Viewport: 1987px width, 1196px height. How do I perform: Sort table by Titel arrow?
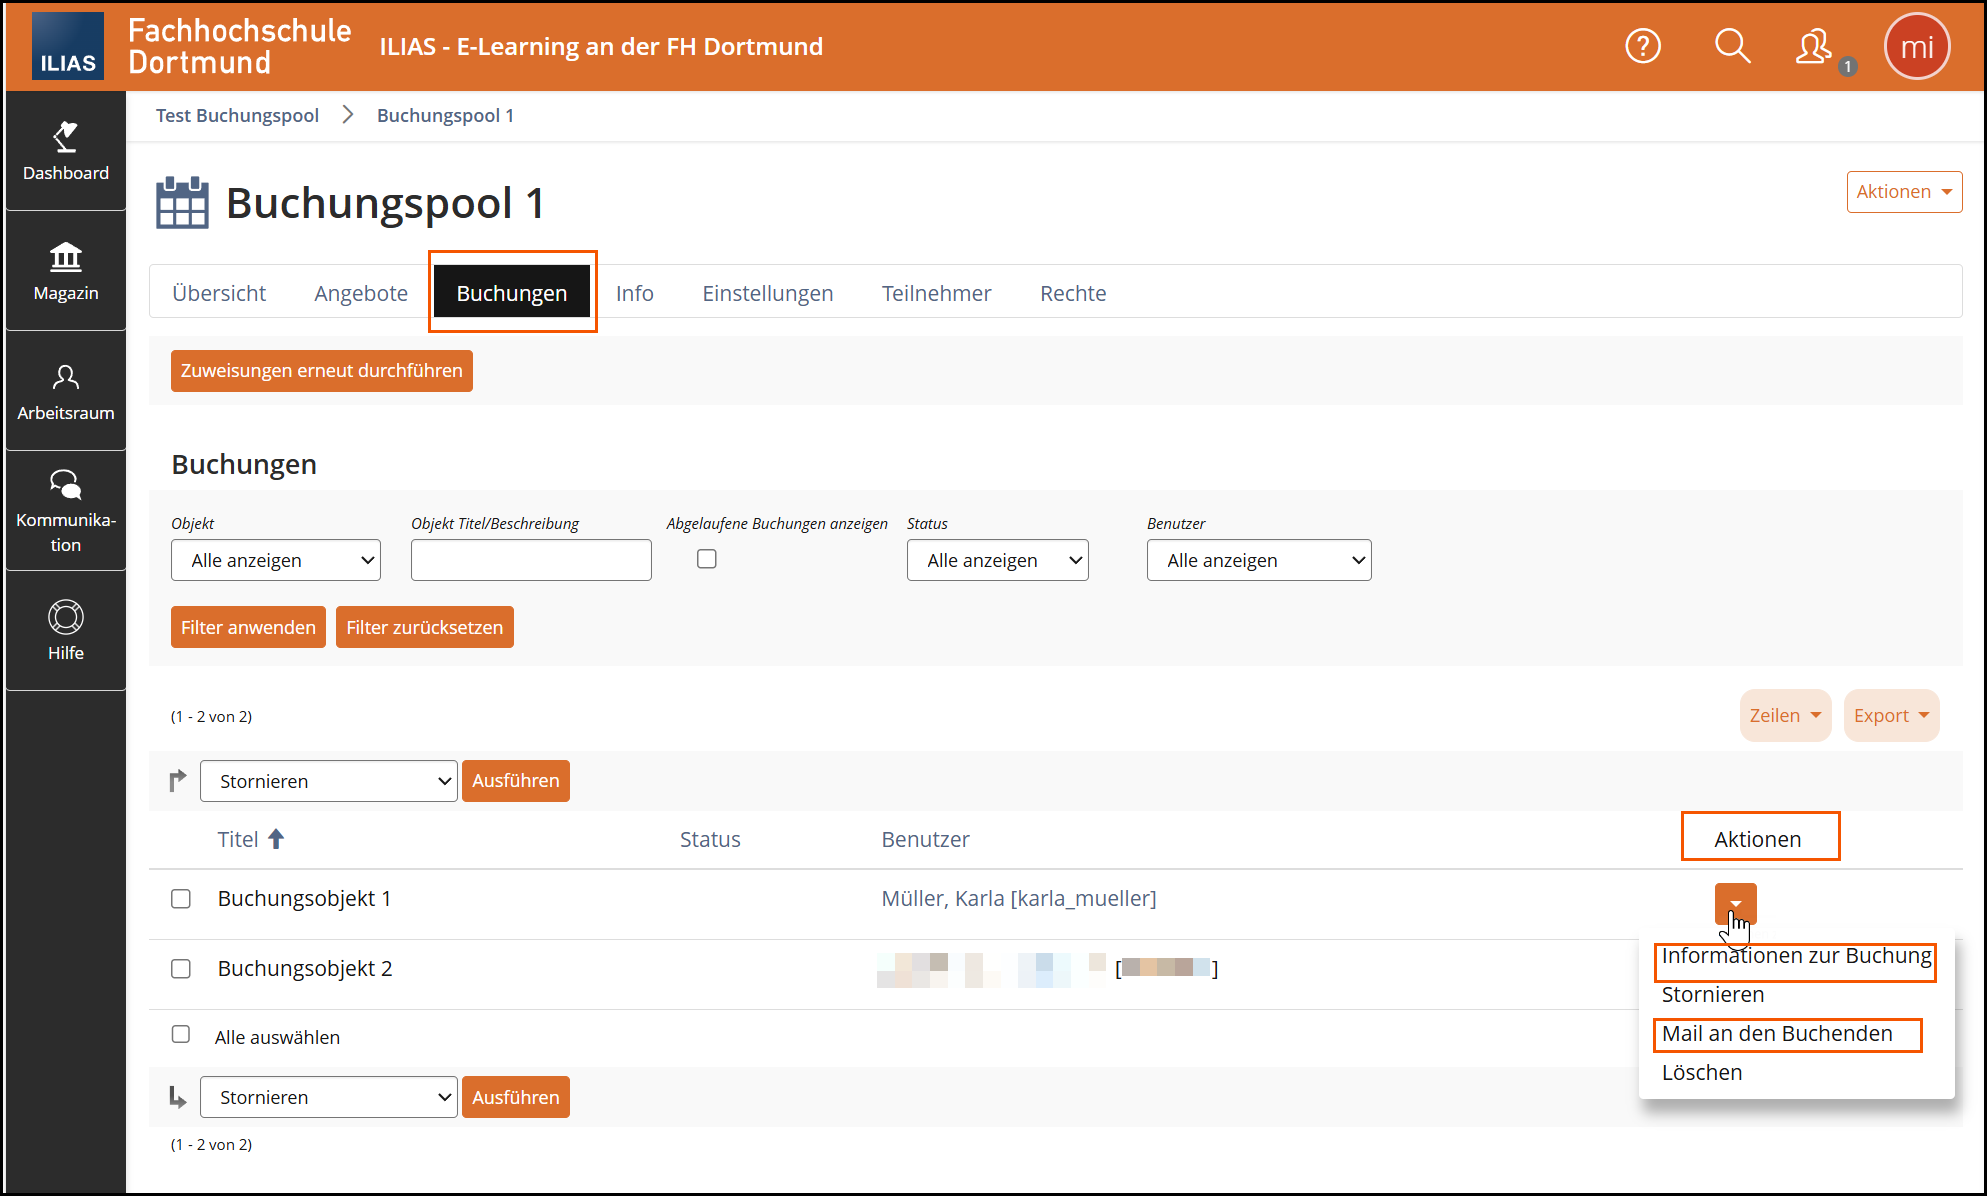point(276,839)
